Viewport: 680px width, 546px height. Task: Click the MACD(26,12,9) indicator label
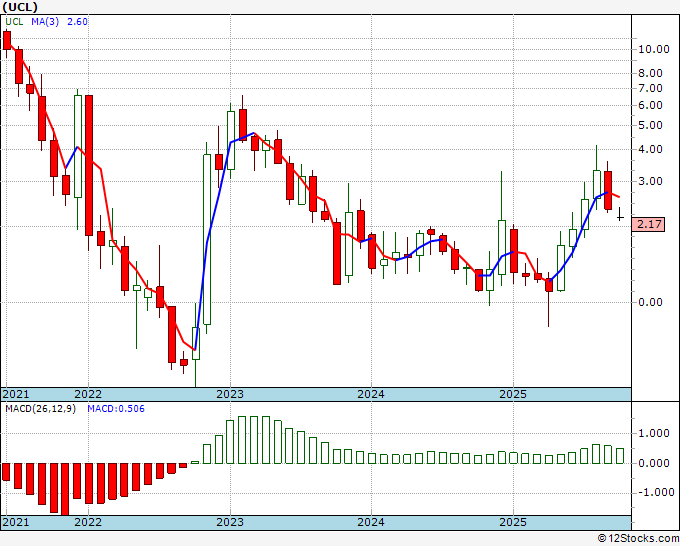click(x=40, y=409)
